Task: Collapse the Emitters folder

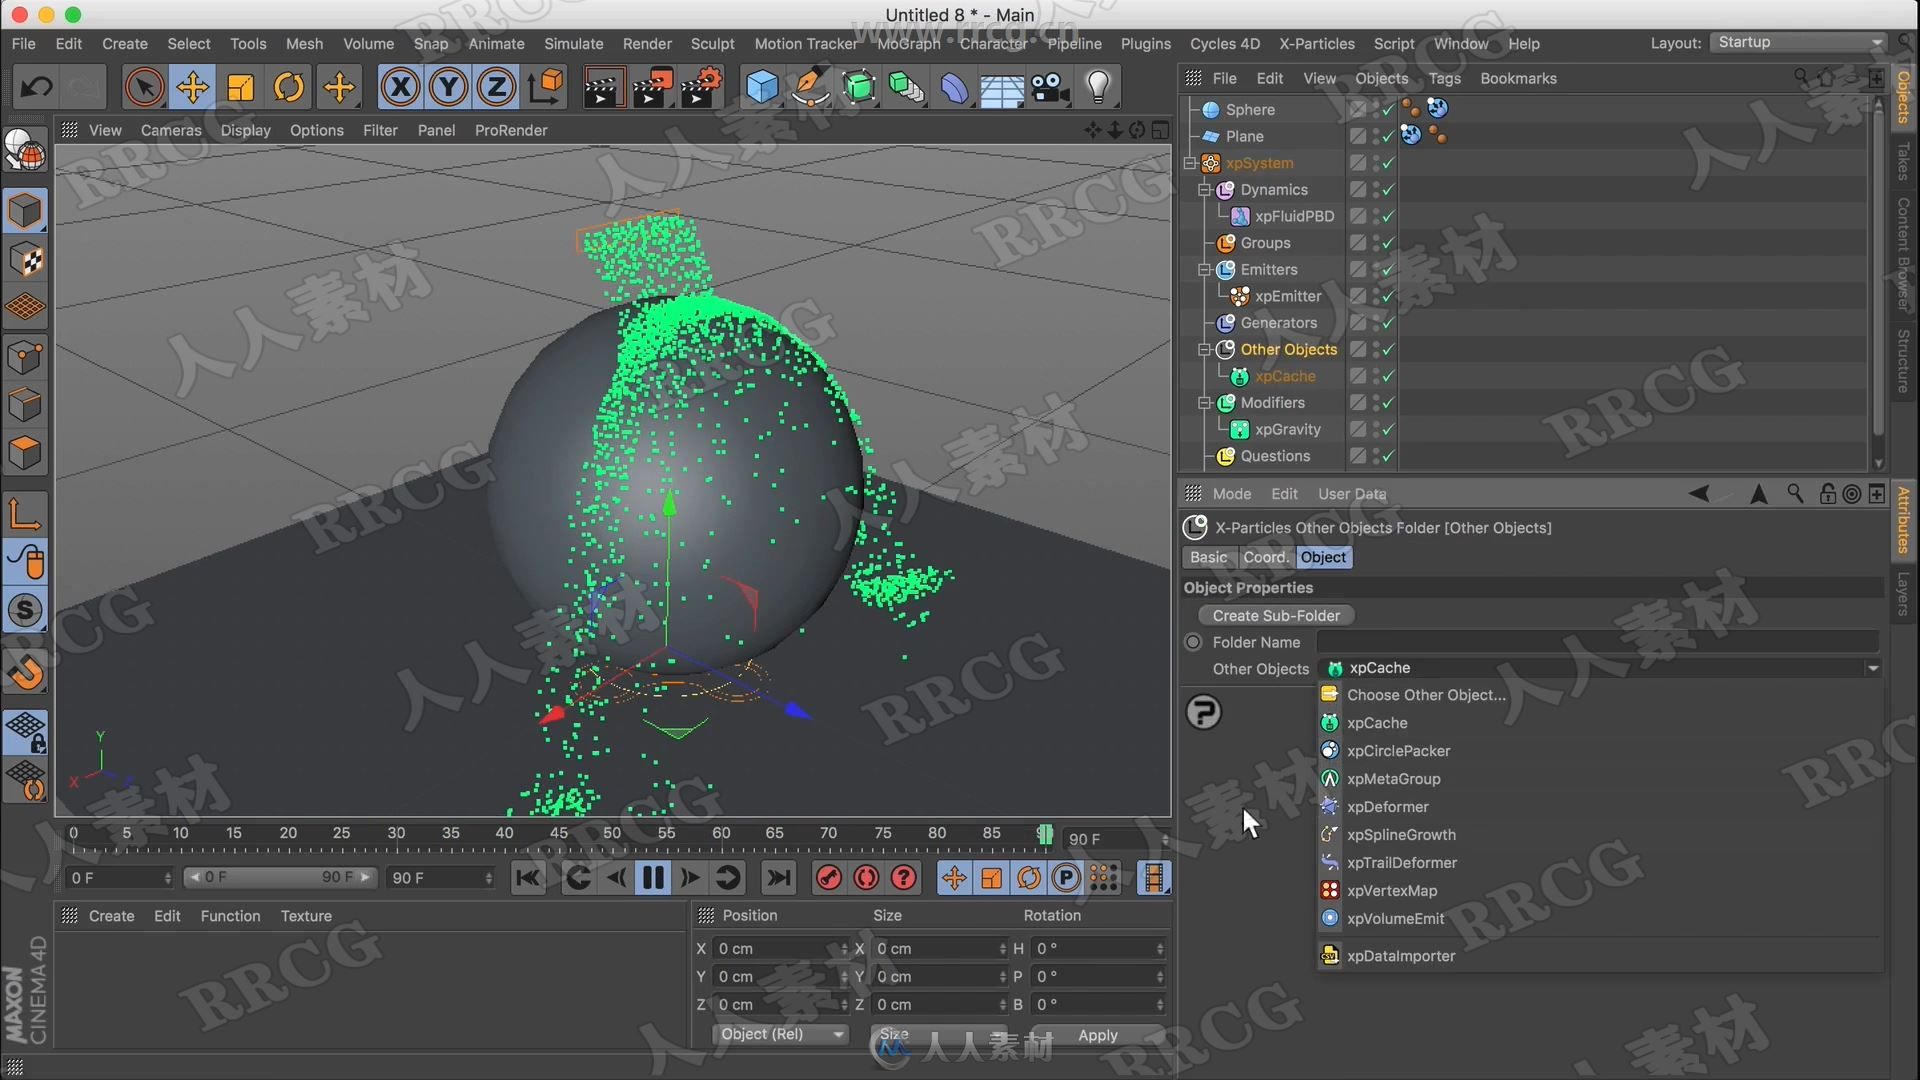Action: (1205, 270)
